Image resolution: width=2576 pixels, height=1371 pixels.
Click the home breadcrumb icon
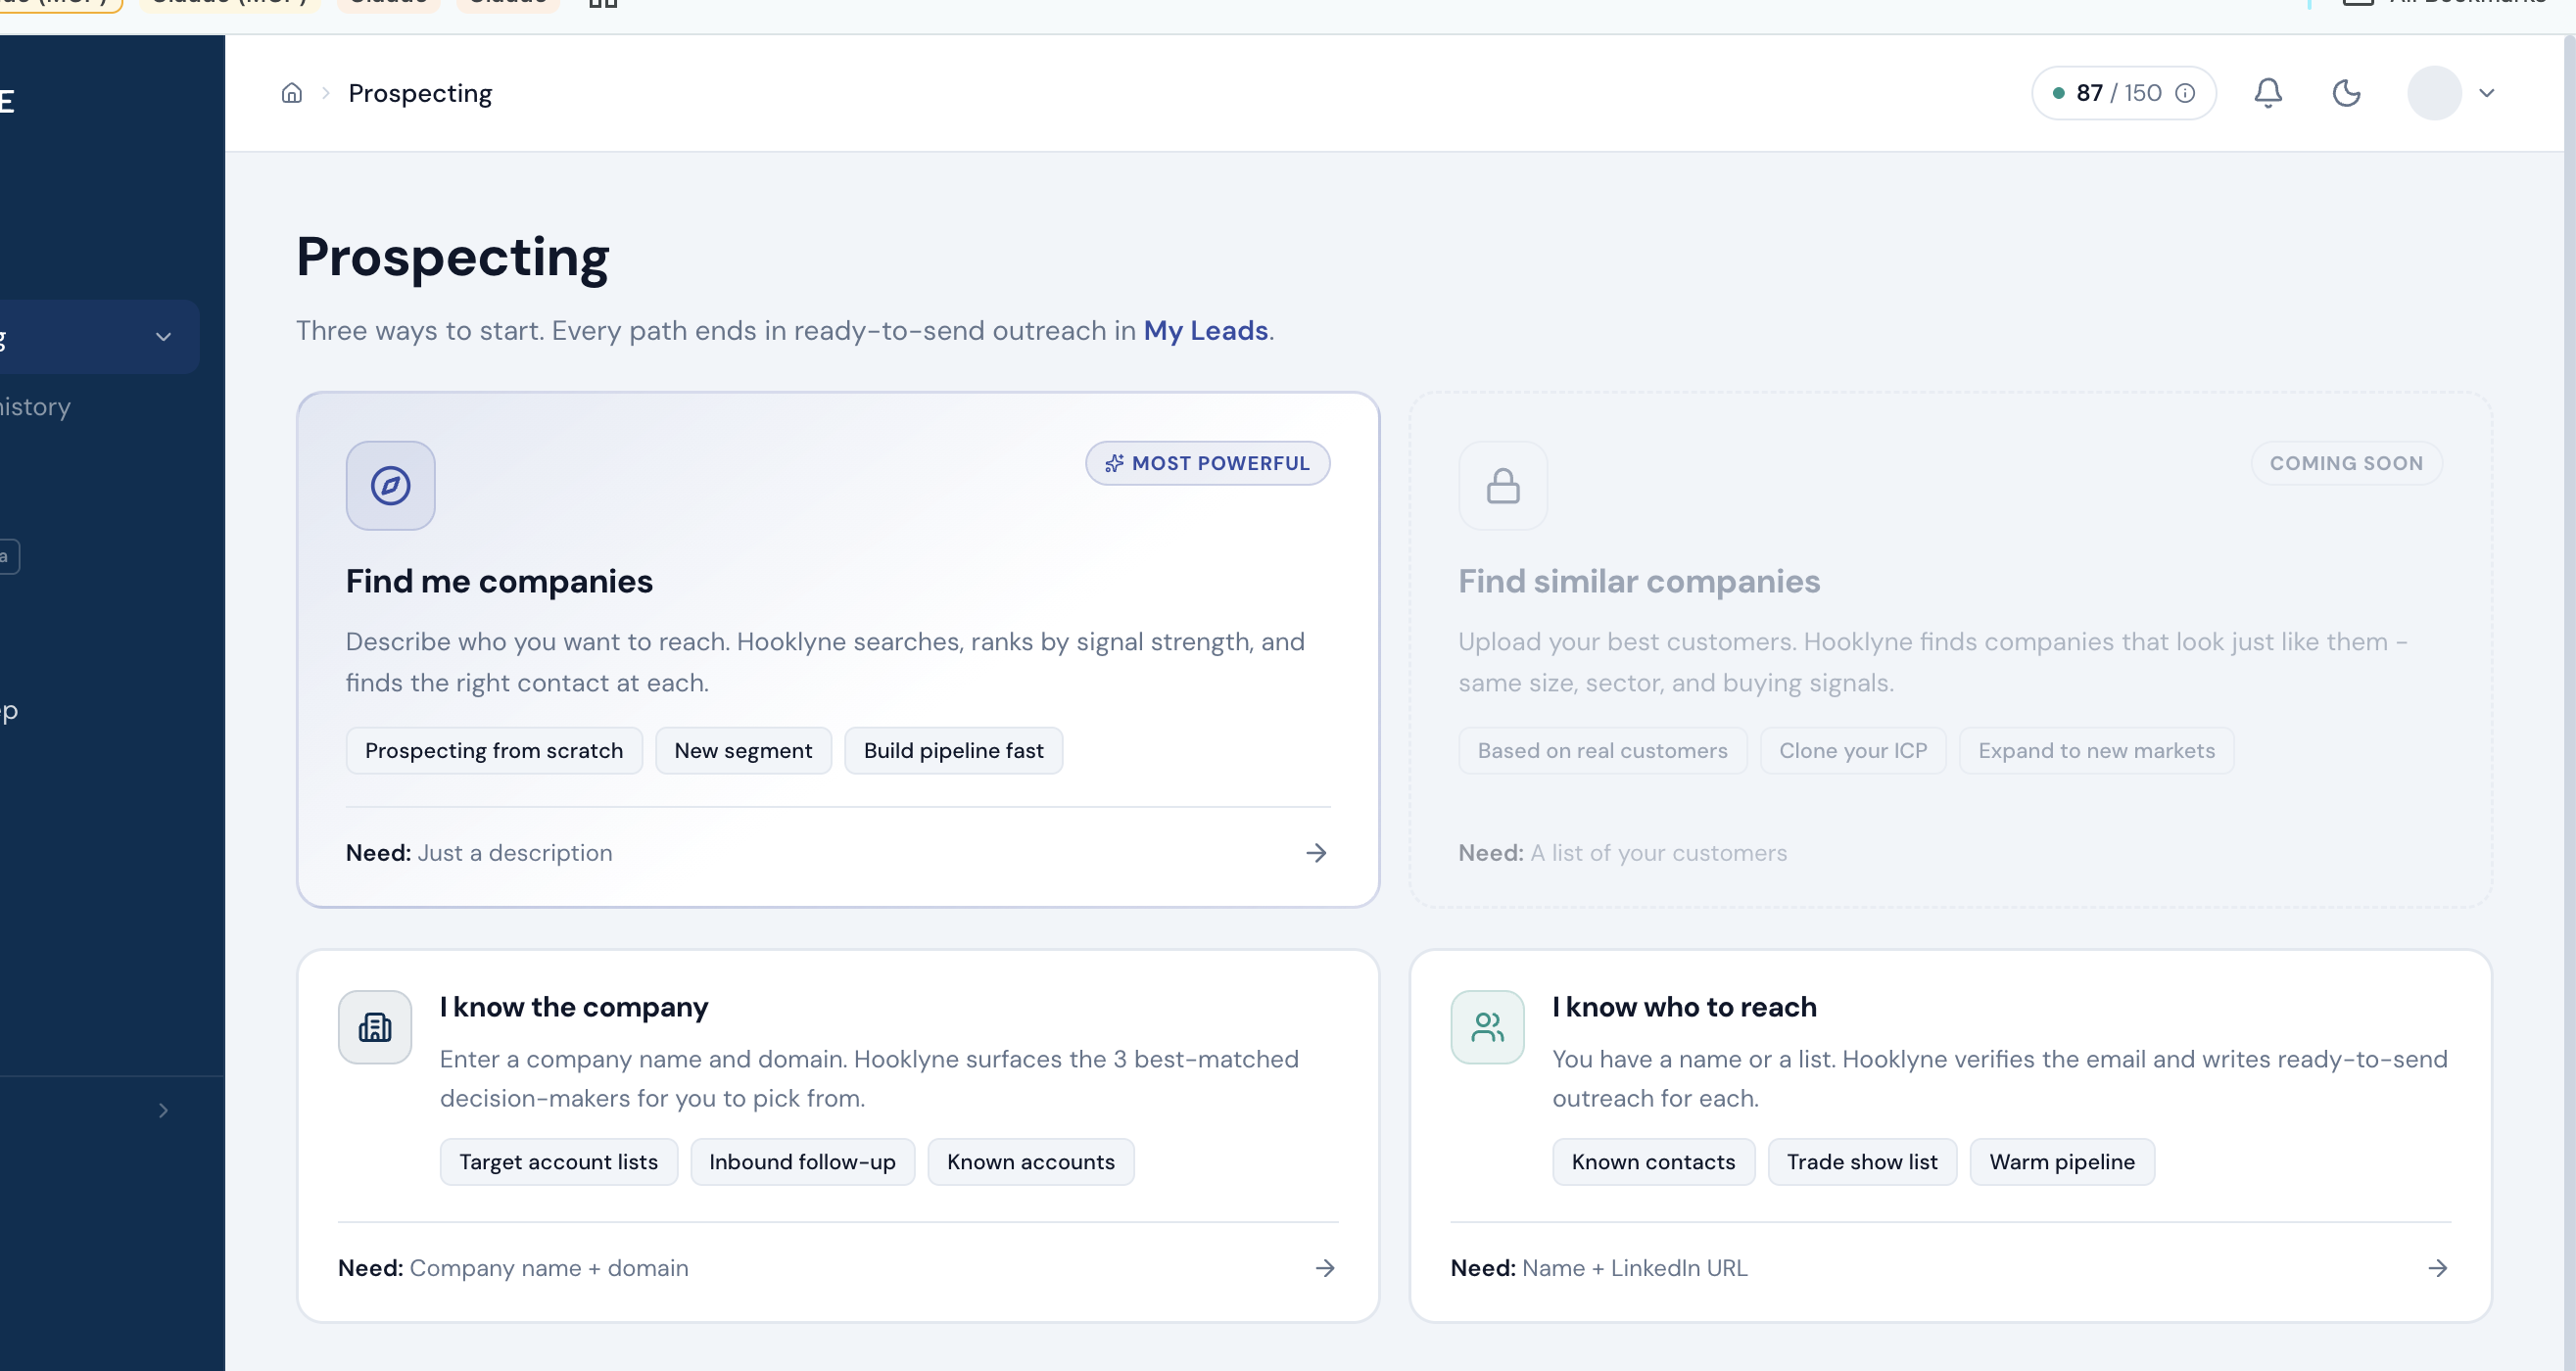click(291, 93)
